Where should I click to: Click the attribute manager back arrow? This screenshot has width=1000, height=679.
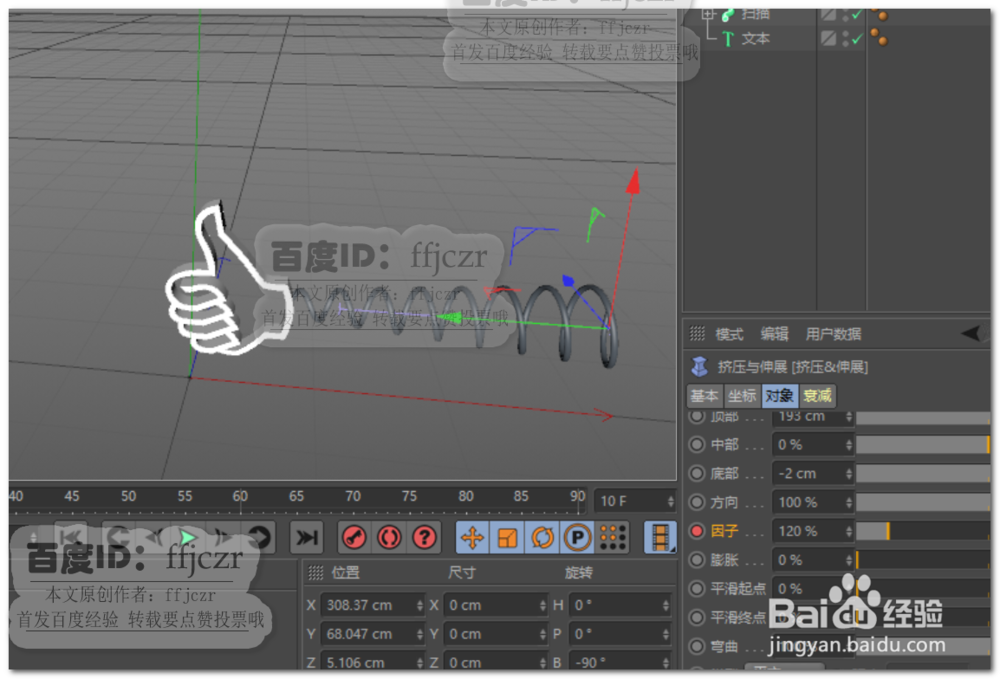click(972, 333)
